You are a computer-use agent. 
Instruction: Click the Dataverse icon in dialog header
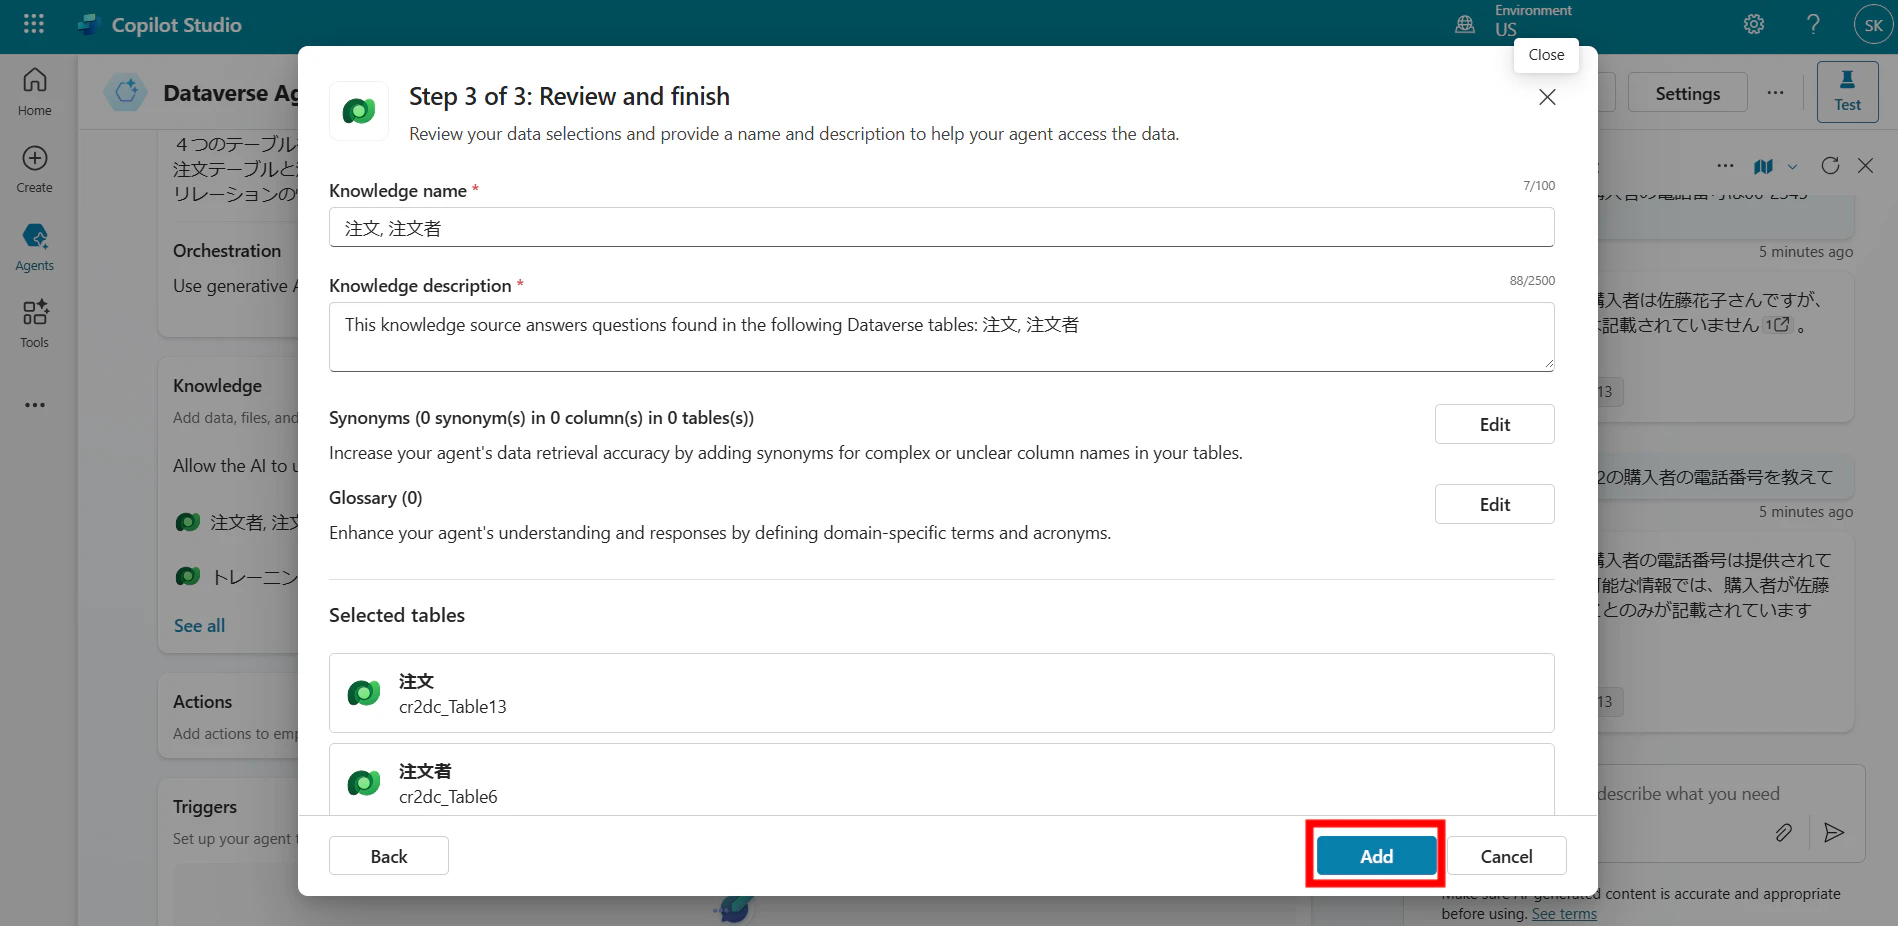[359, 111]
